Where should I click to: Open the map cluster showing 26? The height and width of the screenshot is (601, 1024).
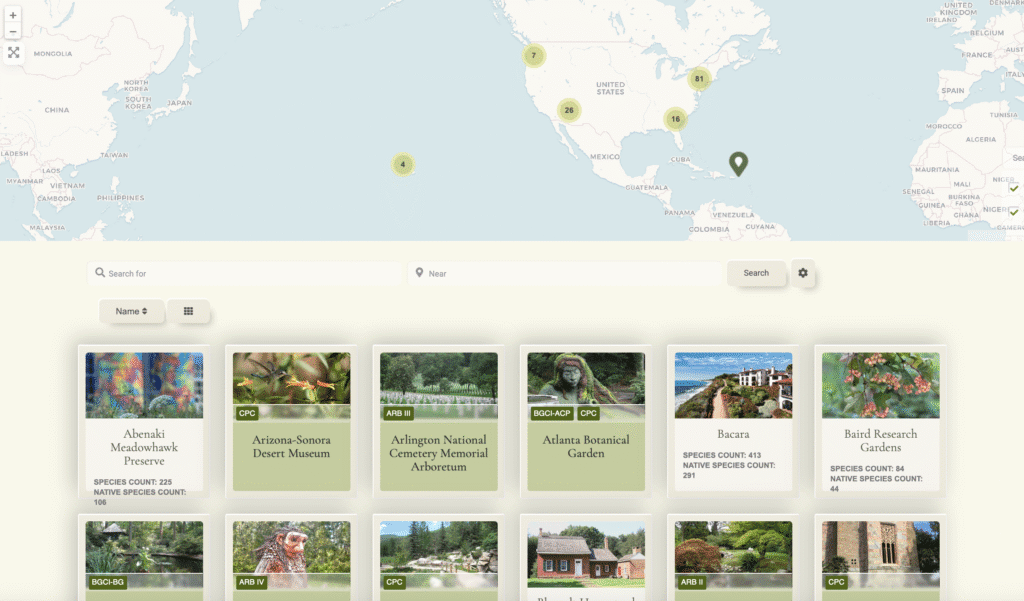click(x=569, y=110)
